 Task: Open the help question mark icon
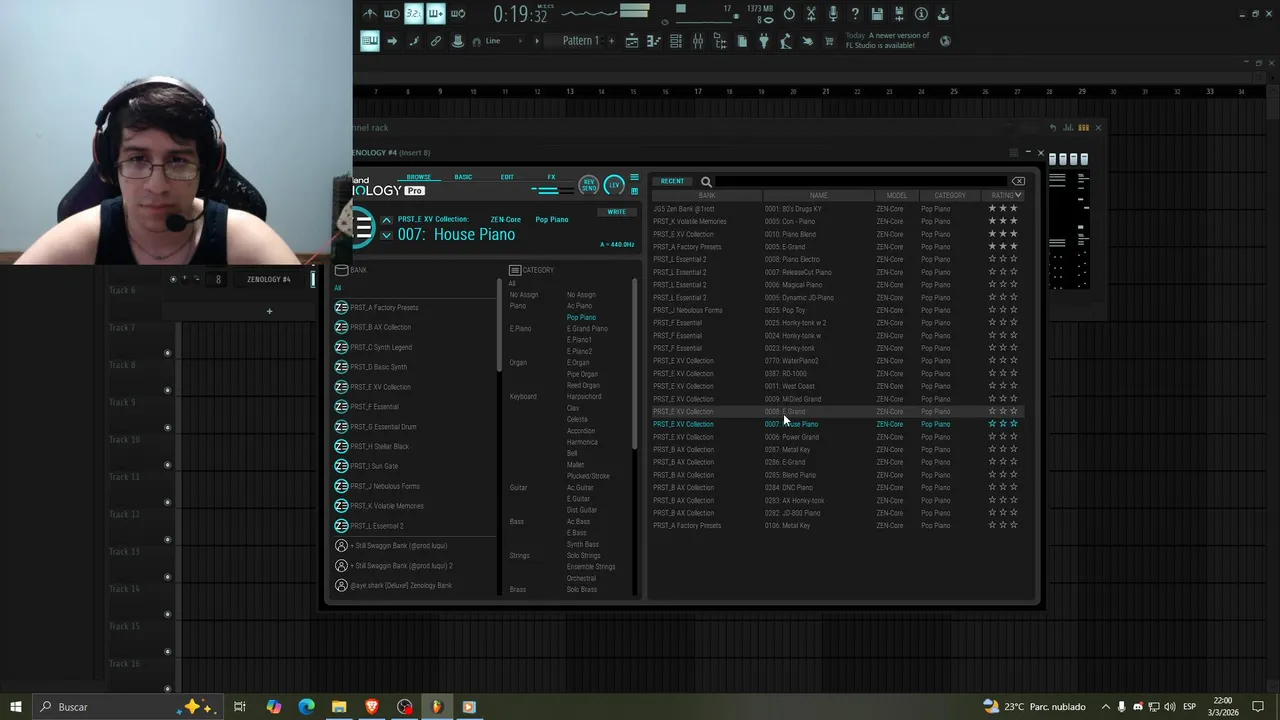[855, 14]
